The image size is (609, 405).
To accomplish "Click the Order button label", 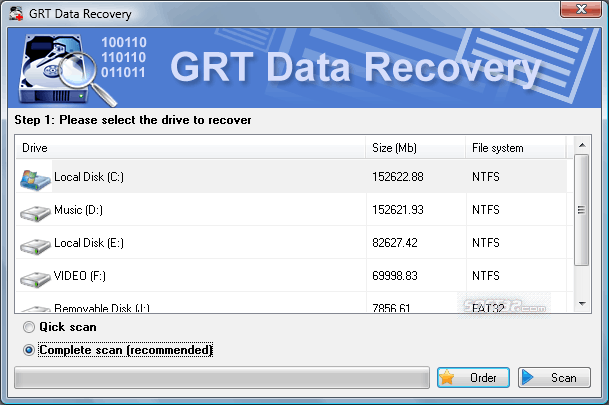I will tap(483, 378).
